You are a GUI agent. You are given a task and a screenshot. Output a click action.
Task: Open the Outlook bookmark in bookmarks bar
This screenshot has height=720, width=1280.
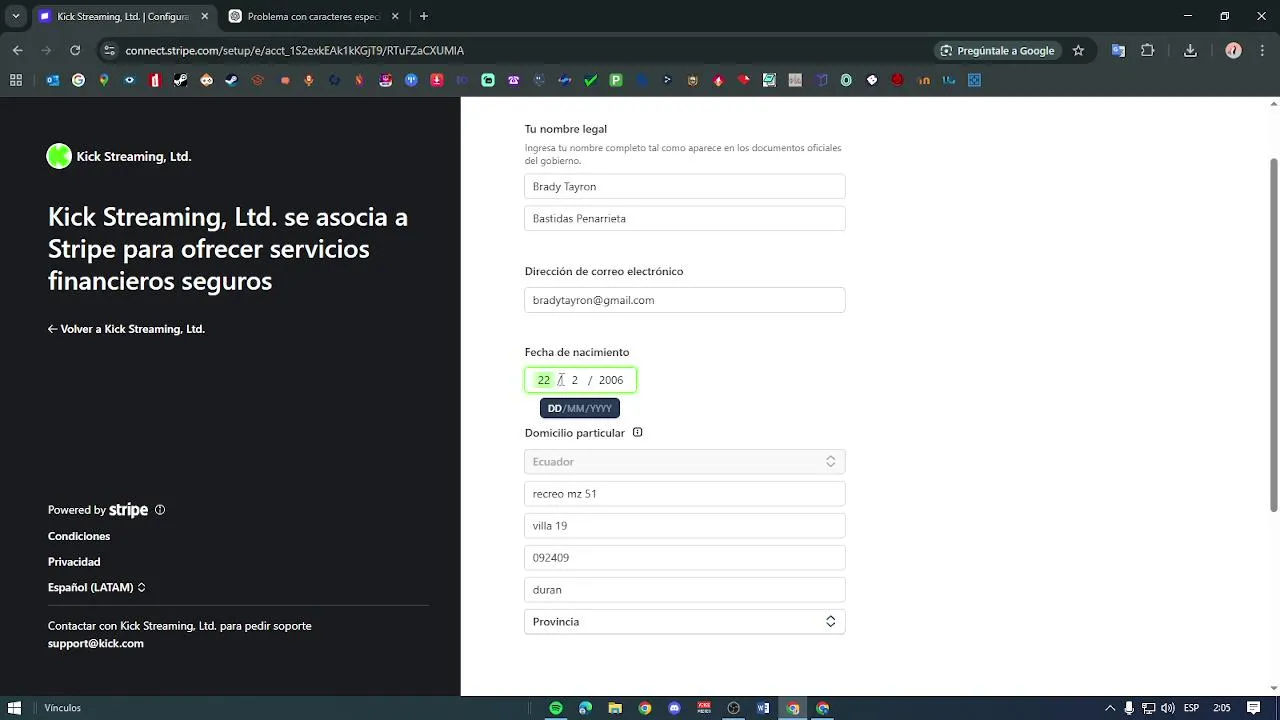pyautogui.click(x=53, y=80)
